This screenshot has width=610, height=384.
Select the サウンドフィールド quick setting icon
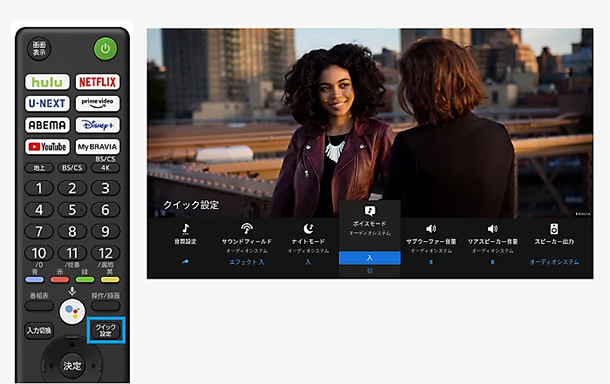pyautogui.click(x=247, y=229)
